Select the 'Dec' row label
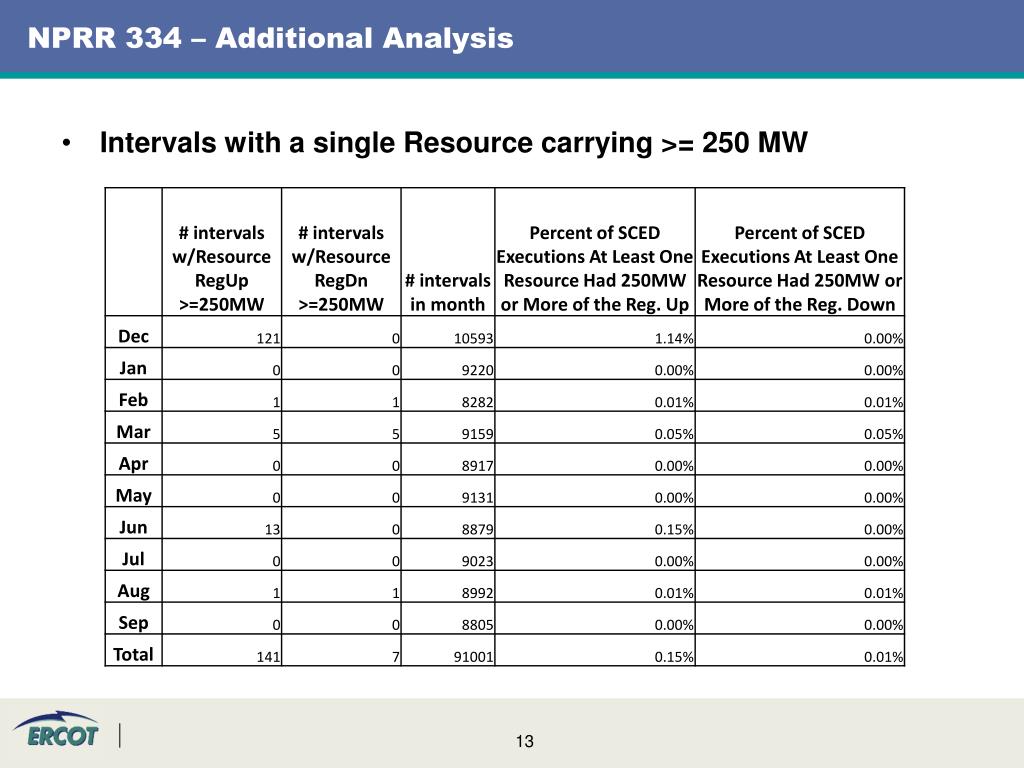The image size is (1024, 768). click(133, 336)
